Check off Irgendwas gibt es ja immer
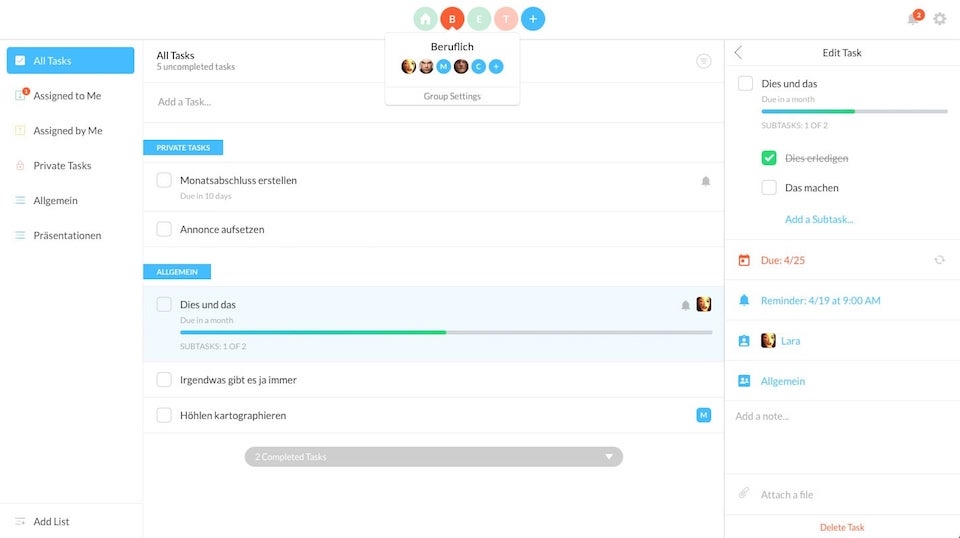960x538 pixels. pos(164,379)
